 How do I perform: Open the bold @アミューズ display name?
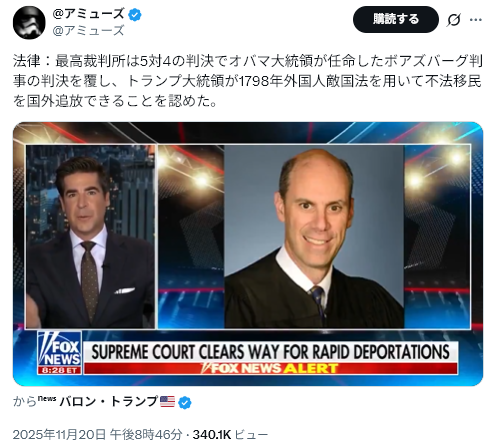click(88, 14)
